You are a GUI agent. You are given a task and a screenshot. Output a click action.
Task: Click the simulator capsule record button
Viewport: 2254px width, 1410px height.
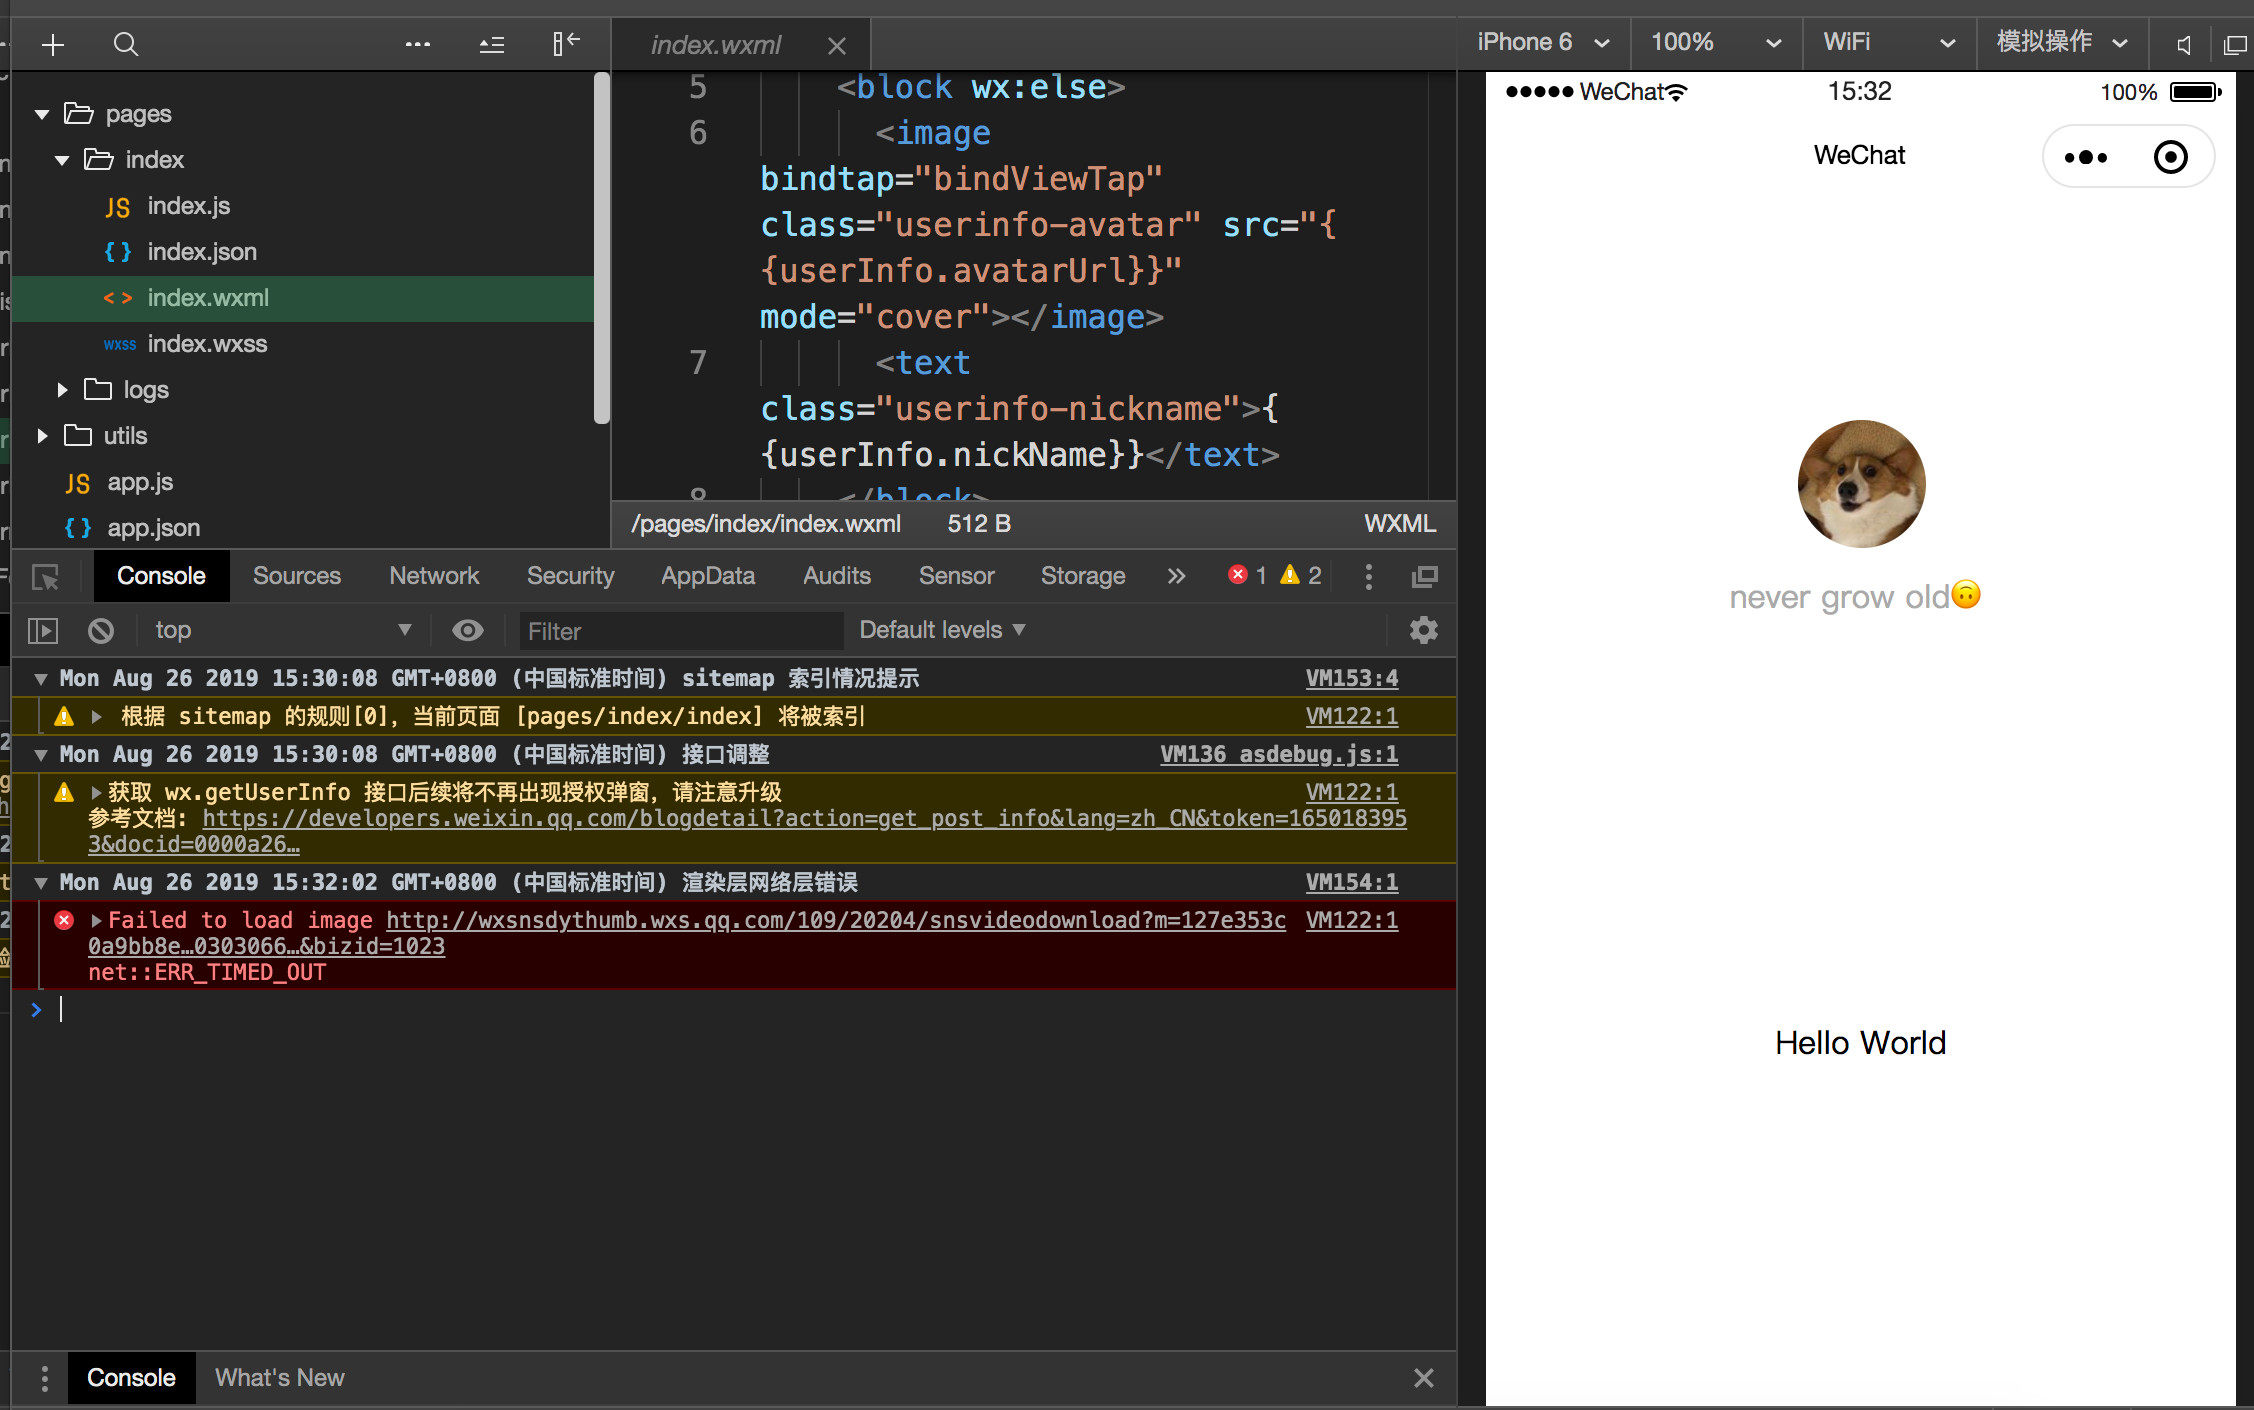click(2170, 157)
